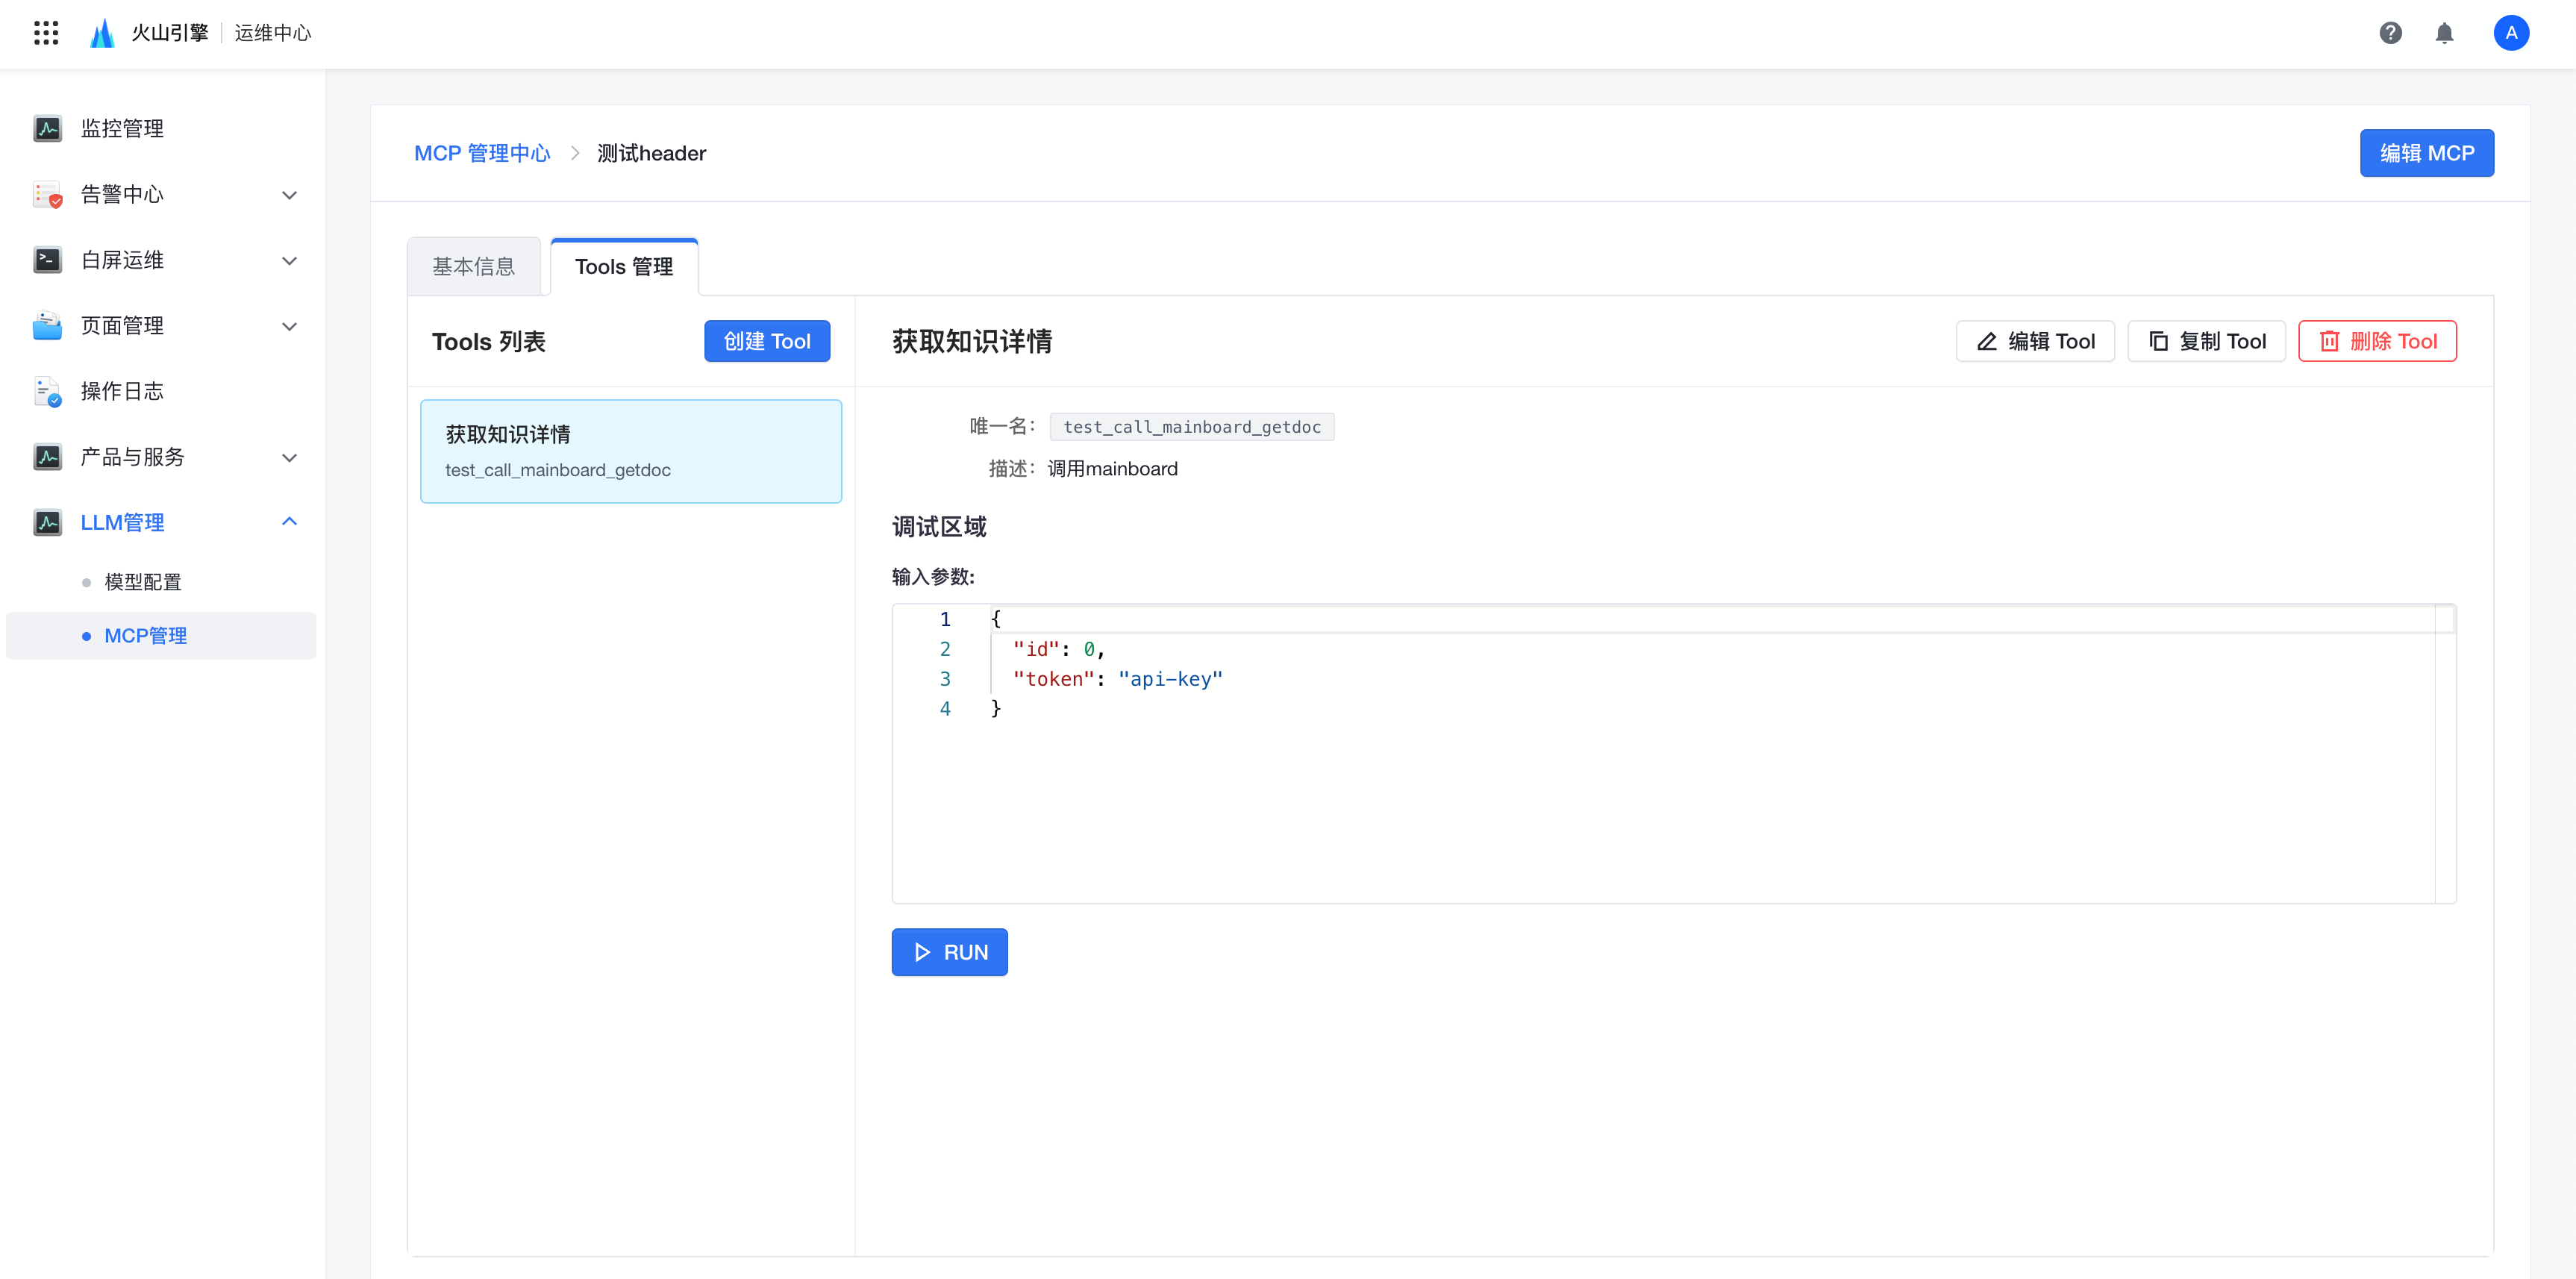Go to MCP 管理中心 breadcrumb link

pos(482,153)
